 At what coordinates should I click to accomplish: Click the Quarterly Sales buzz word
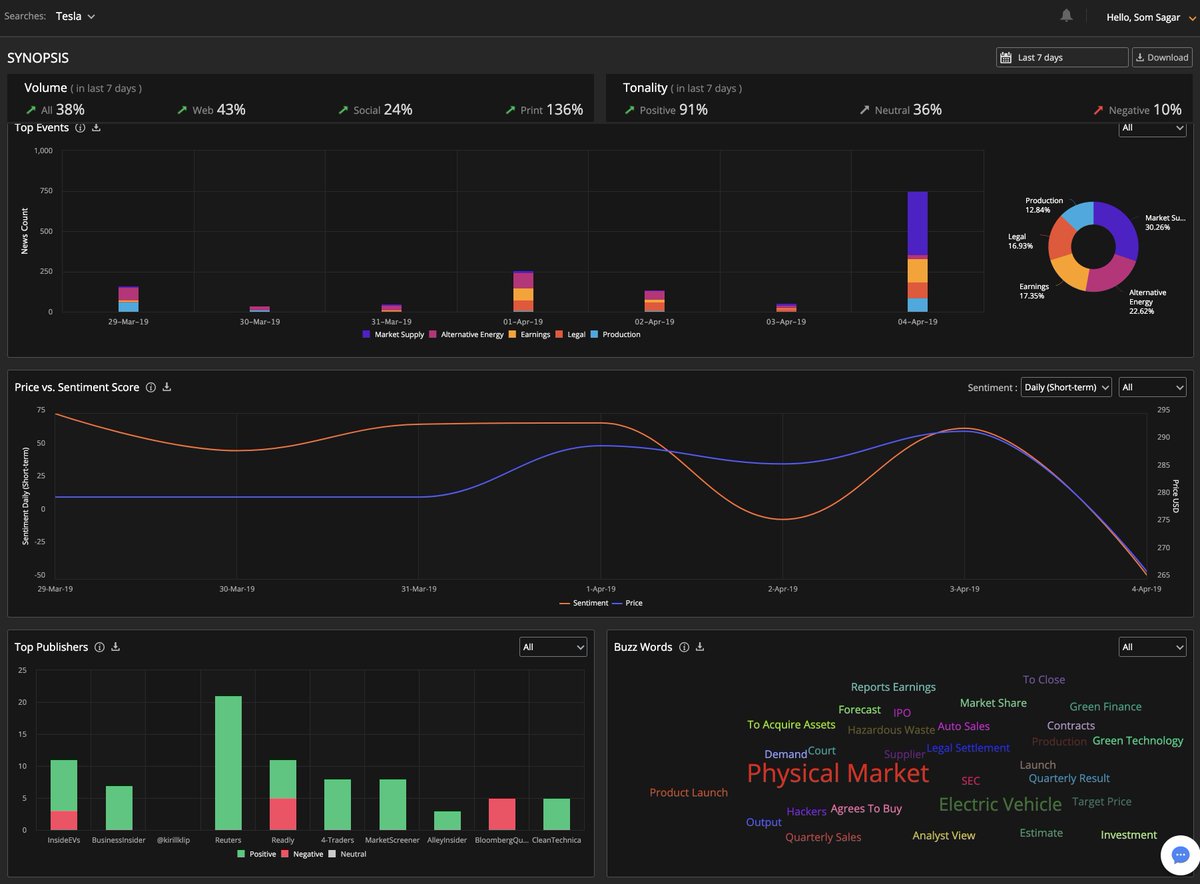(823, 837)
